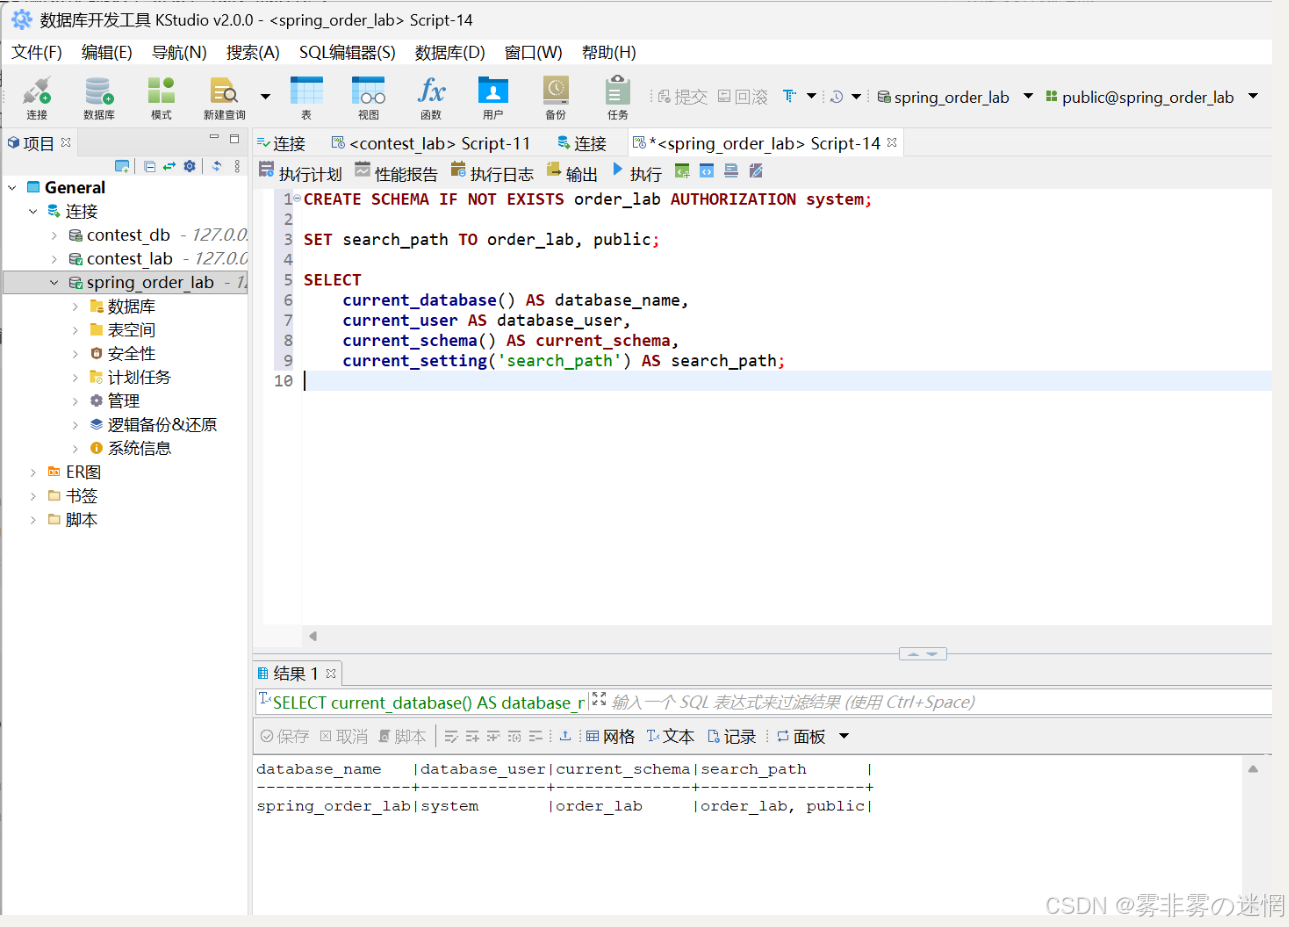Click the 取消 cancel button in results
Image resolution: width=1289 pixels, height=927 pixels.
pyautogui.click(x=344, y=736)
